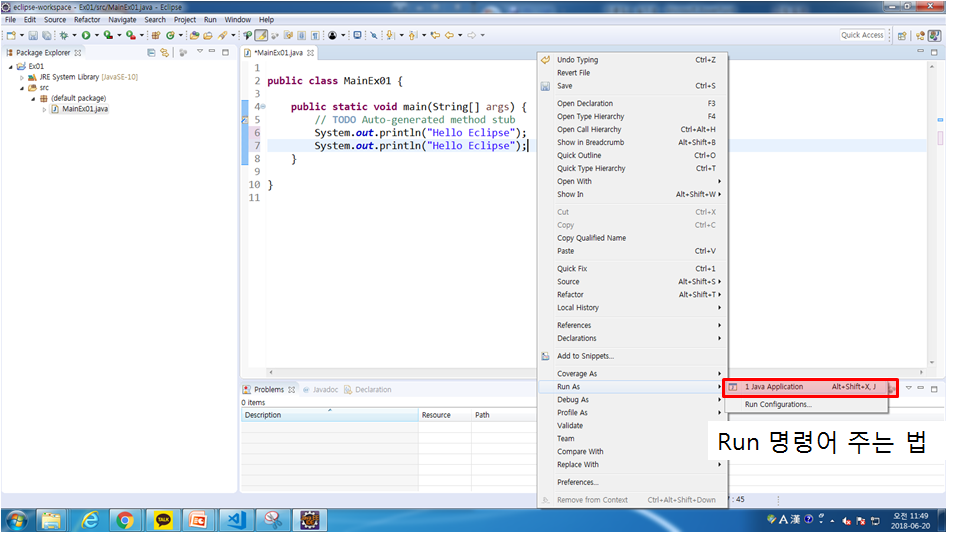This screenshot has height=533, width=962.
Task: Select Open Declaration in context menu
Action: click(x=633, y=104)
